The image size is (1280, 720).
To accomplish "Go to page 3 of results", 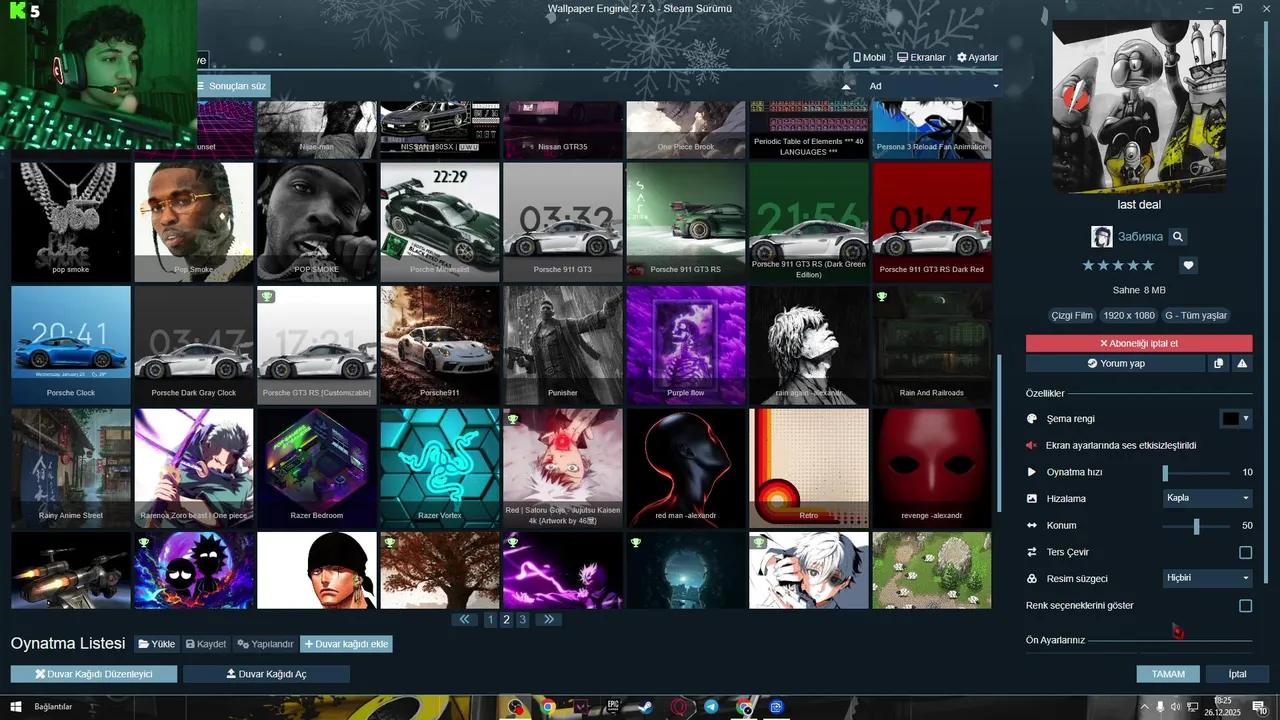I will [x=522, y=620].
